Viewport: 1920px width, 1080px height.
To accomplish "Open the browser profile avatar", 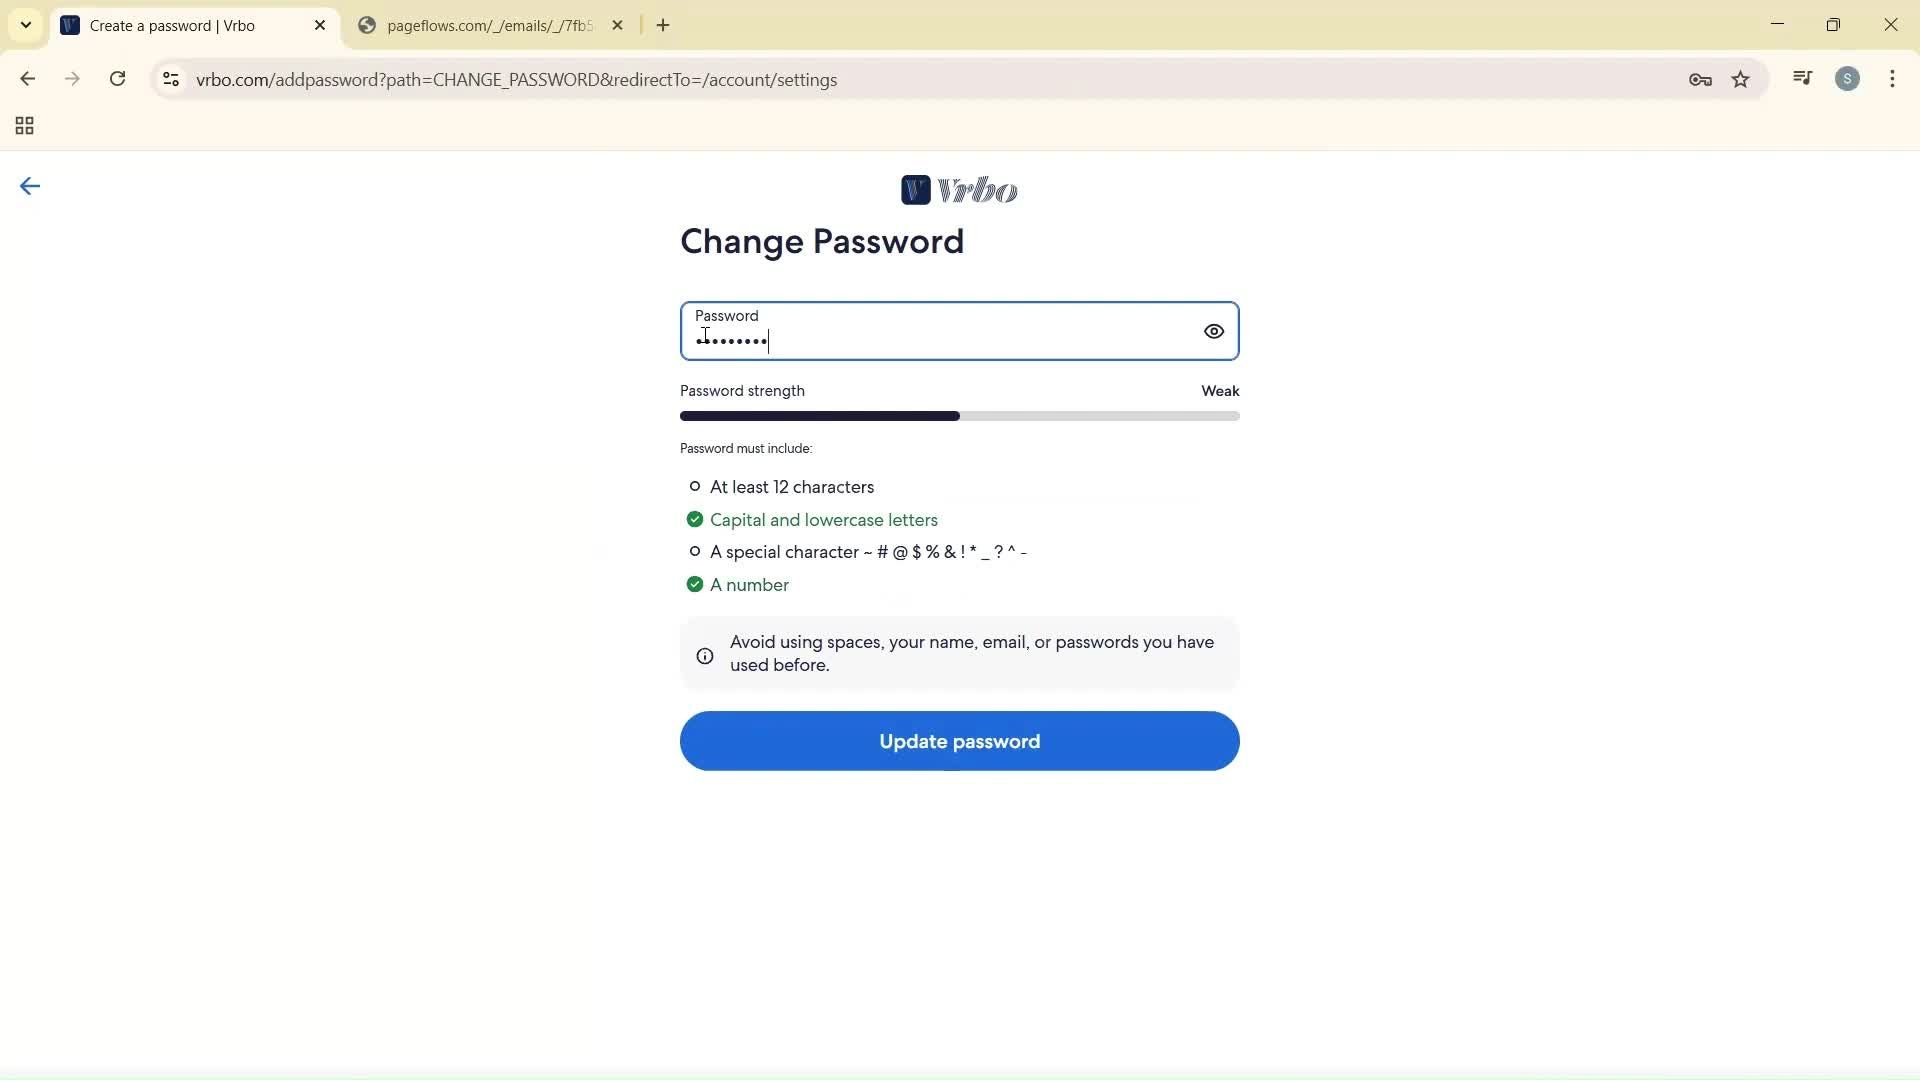I will pos(1847,78).
